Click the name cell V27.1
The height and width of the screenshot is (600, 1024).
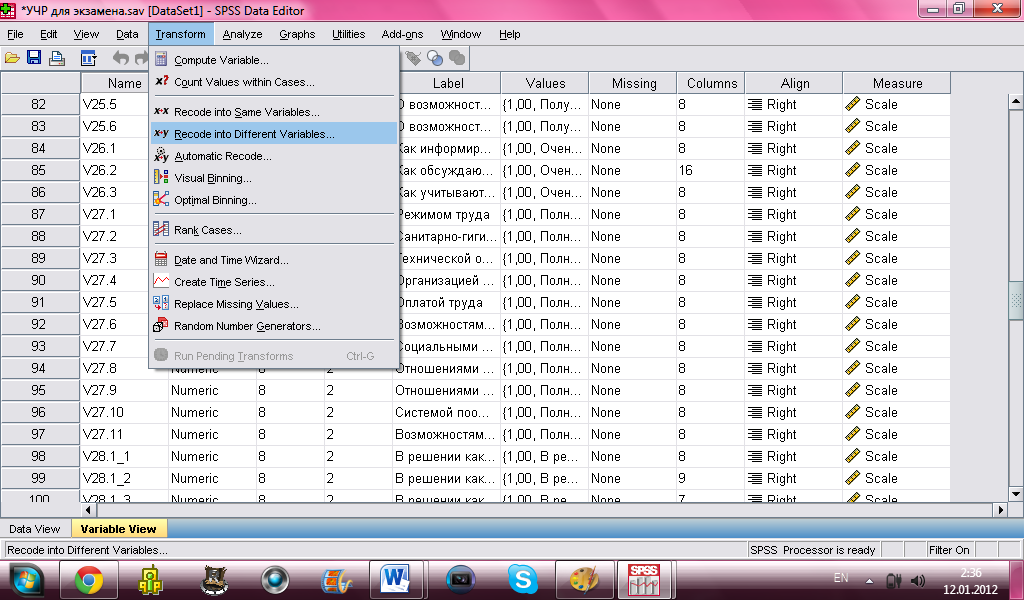pyautogui.click(x=115, y=214)
